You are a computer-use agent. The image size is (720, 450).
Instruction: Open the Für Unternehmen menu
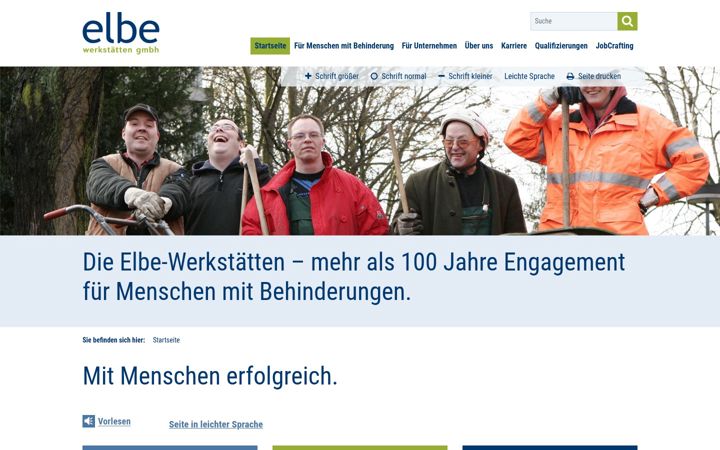pyautogui.click(x=429, y=46)
